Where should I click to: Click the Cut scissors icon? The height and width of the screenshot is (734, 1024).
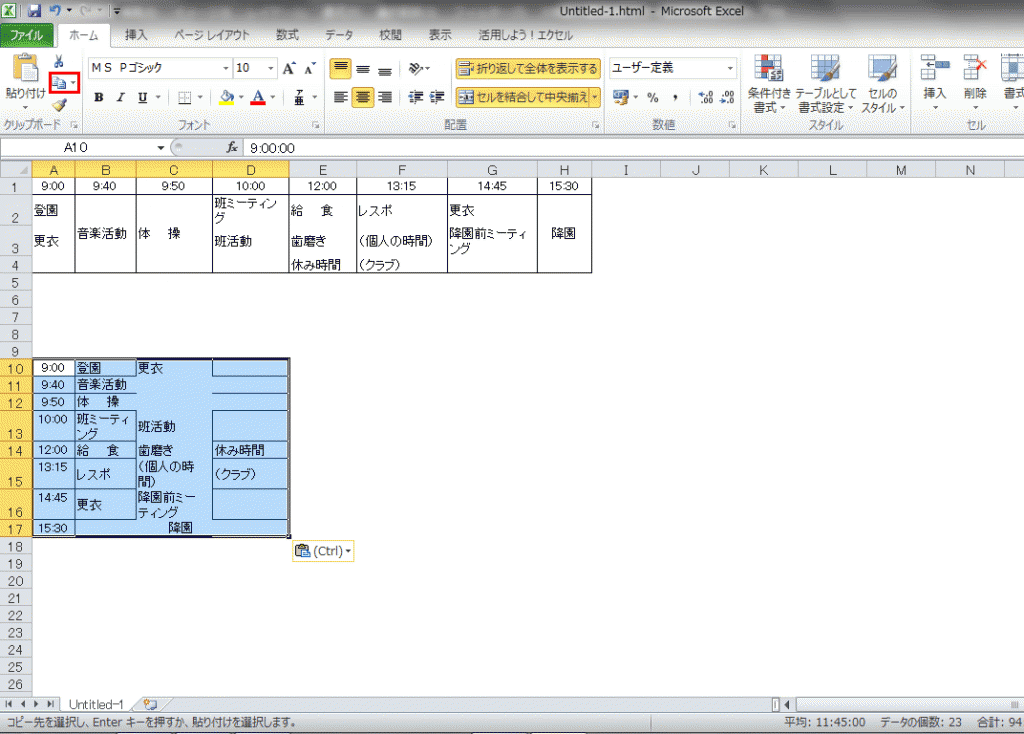(58, 62)
